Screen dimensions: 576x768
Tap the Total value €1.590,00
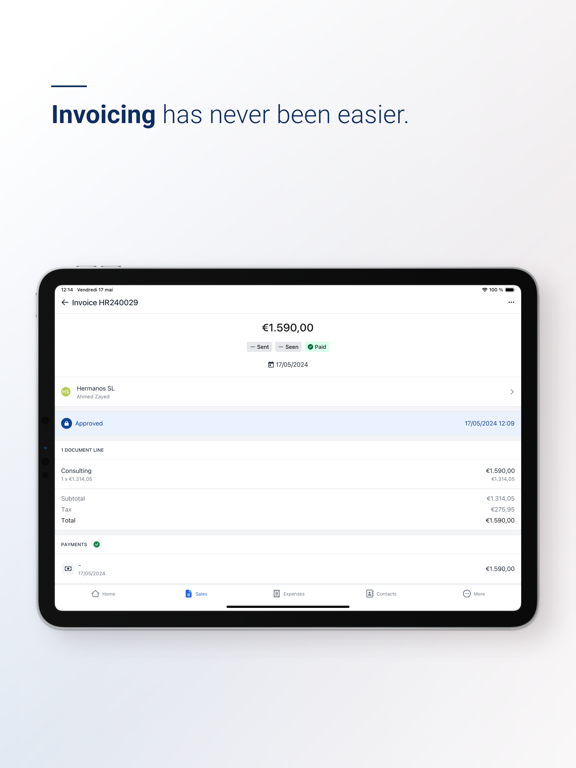pos(500,520)
